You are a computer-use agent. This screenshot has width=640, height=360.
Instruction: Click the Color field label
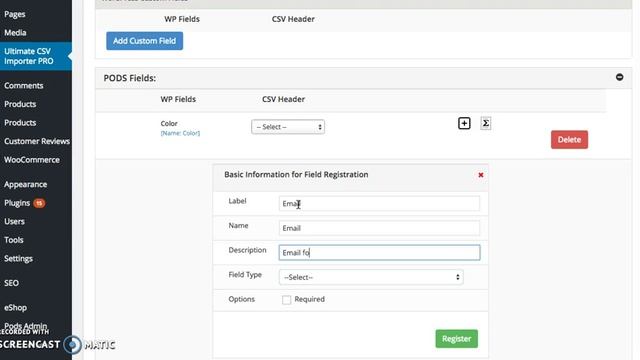(x=169, y=123)
